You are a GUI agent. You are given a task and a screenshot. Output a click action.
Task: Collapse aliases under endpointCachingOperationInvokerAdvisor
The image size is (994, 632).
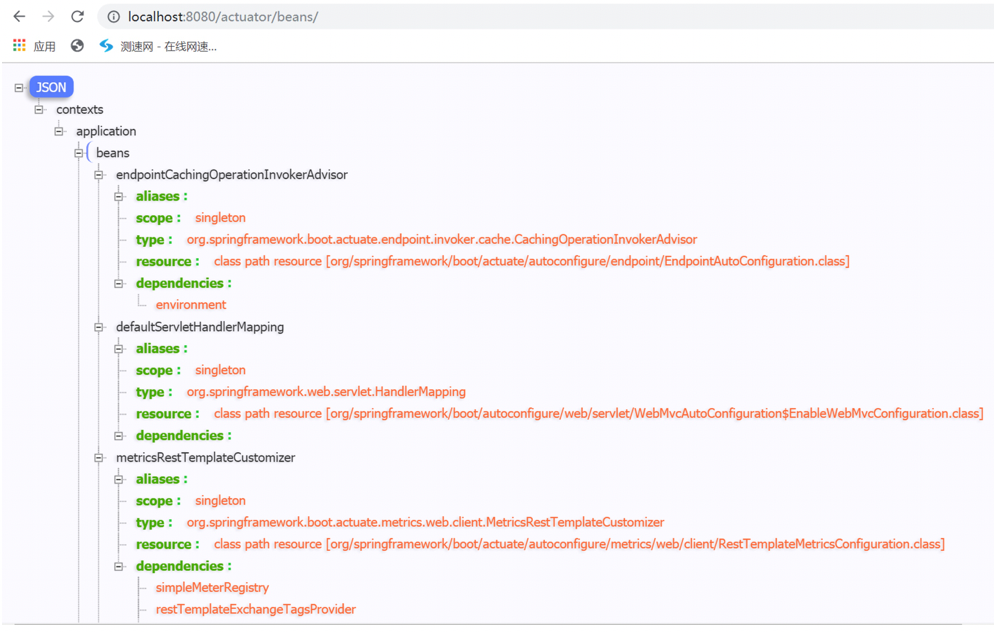(x=119, y=197)
